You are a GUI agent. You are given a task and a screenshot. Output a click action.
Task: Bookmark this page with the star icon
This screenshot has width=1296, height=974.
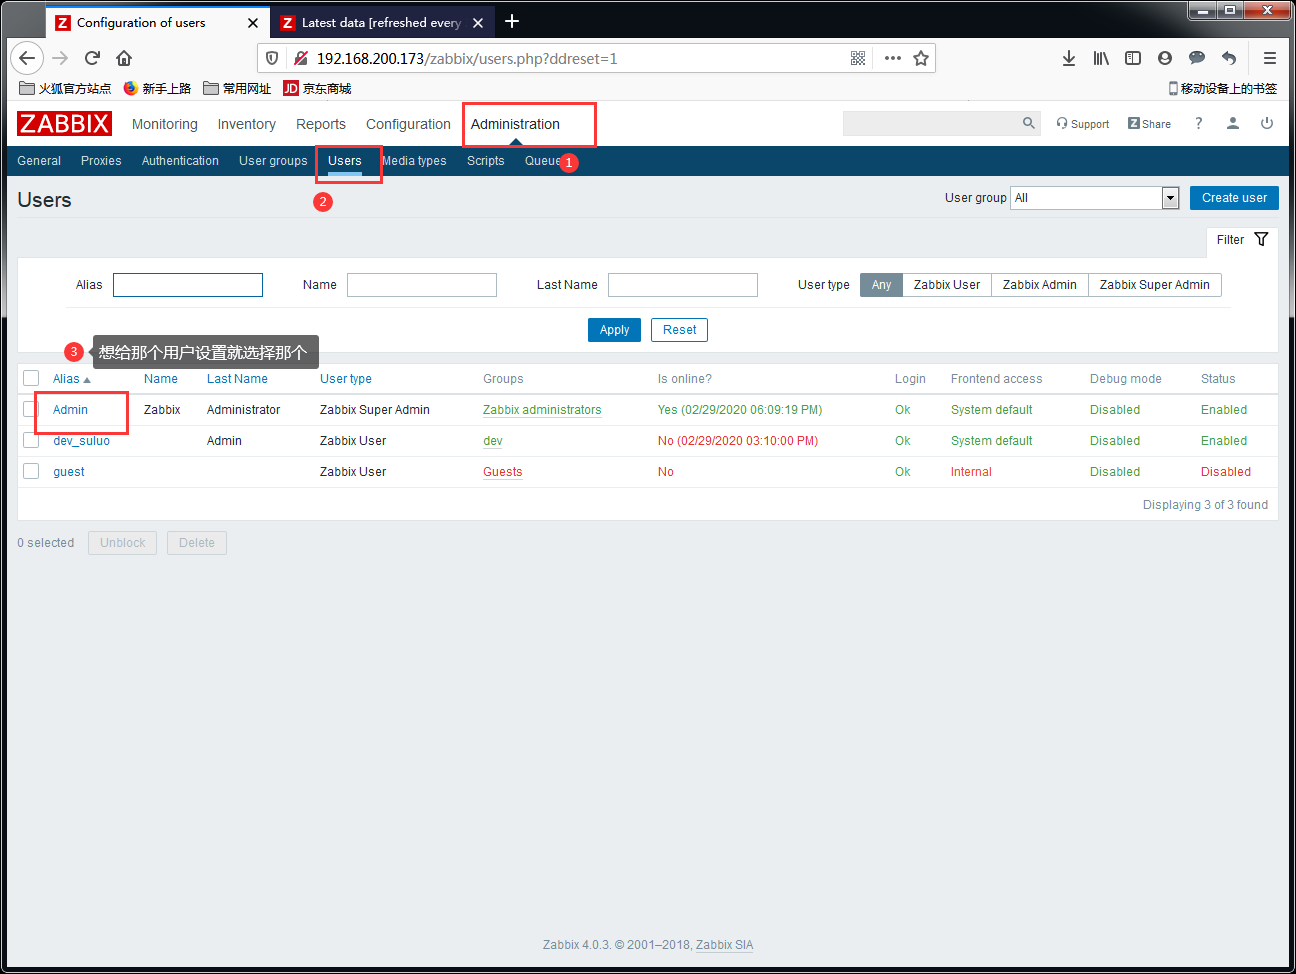[x=921, y=58]
